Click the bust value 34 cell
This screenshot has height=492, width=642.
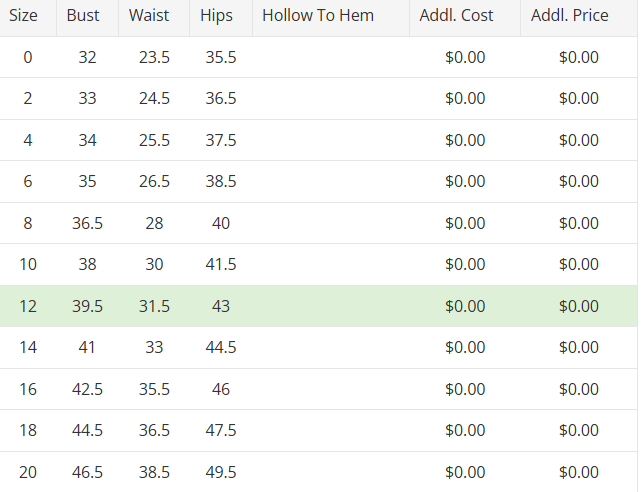click(x=87, y=140)
